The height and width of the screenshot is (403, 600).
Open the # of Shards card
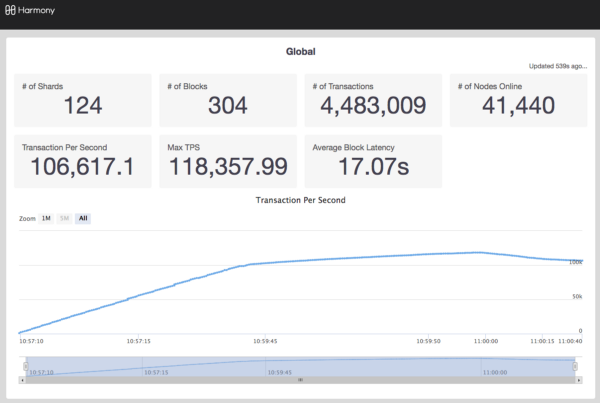pyautogui.click(x=83, y=99)
